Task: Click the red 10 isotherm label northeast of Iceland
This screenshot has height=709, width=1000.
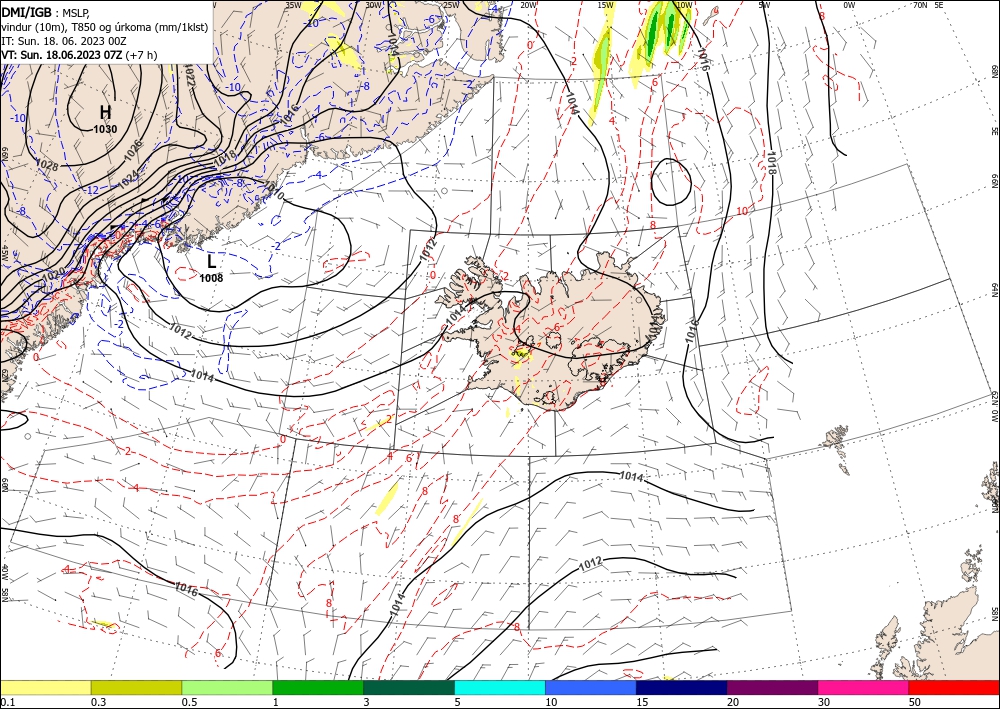Action: coord(742,211)
